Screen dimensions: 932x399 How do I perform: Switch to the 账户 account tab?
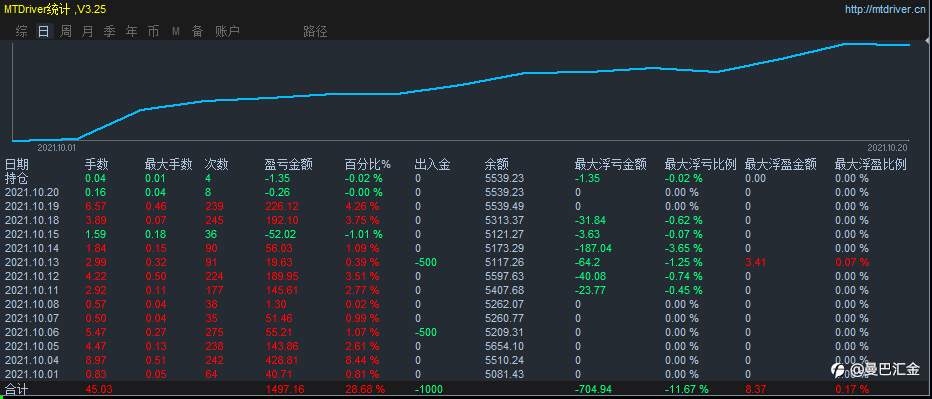coord(227,32)
